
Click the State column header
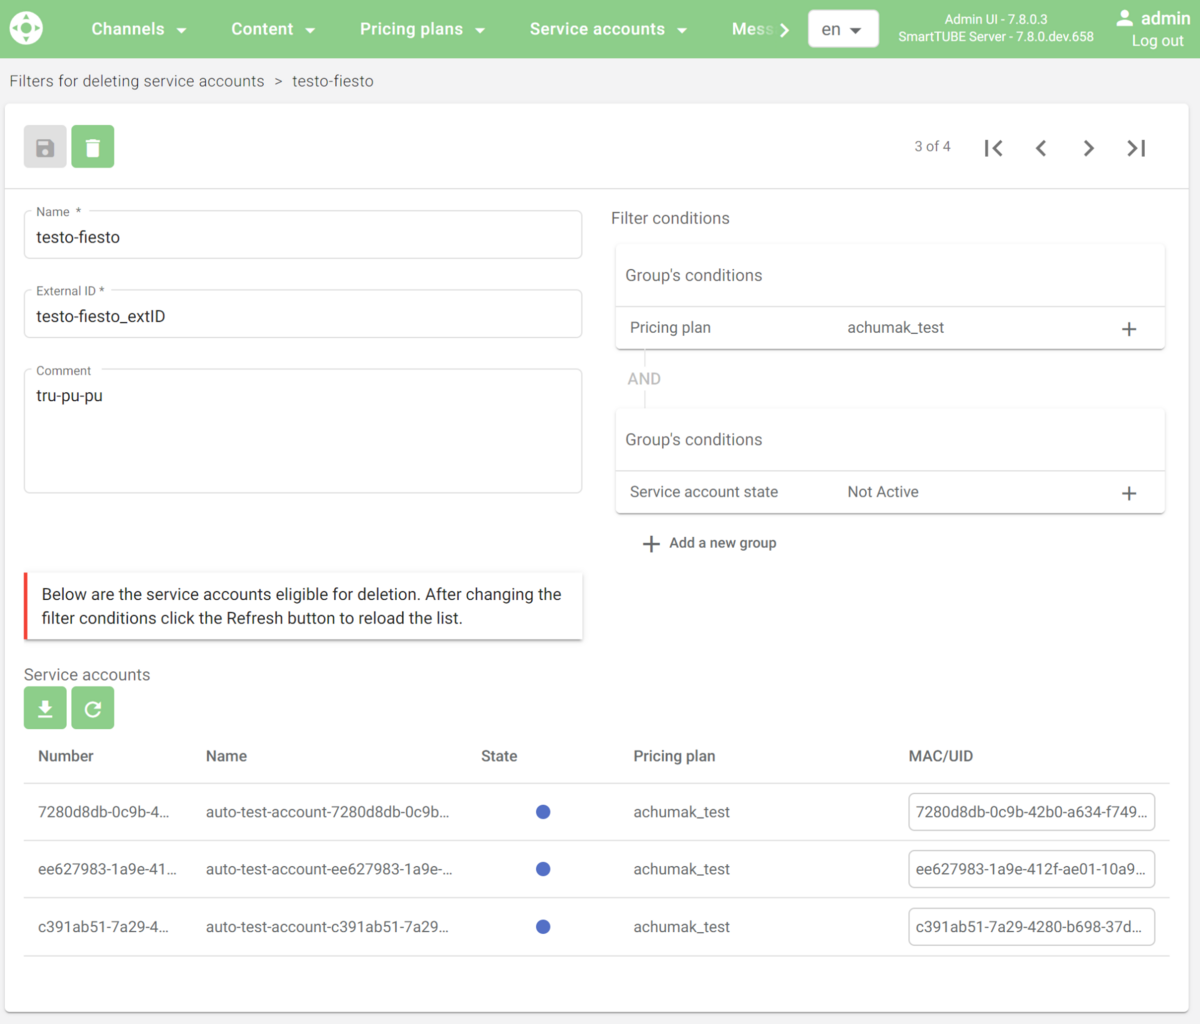tap(499, 756)
